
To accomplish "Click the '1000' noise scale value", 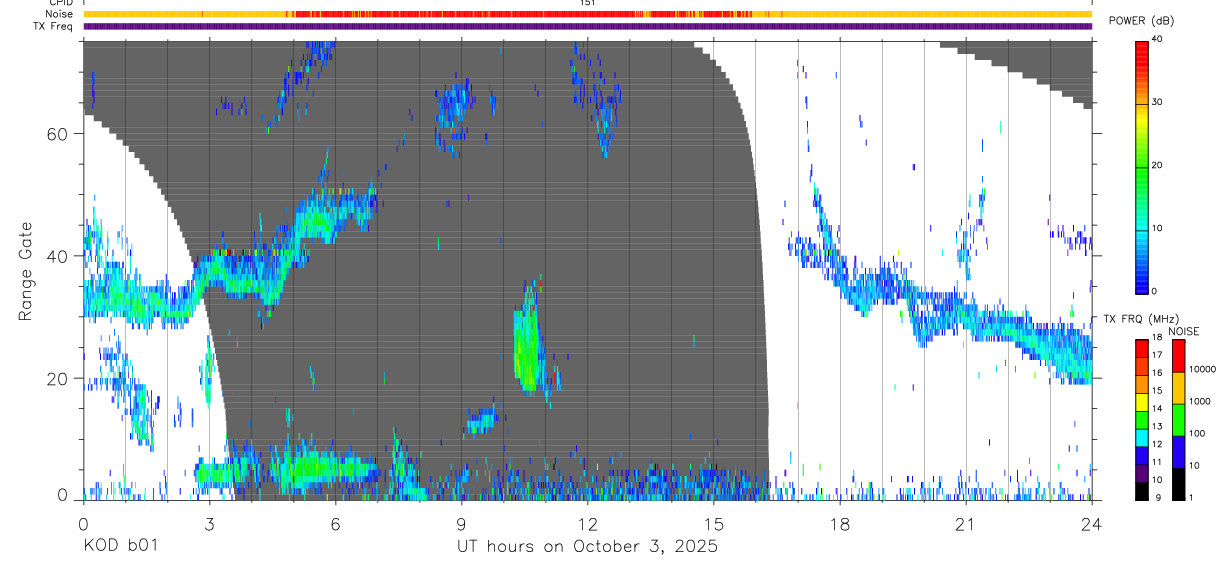I will point(1201,401).
